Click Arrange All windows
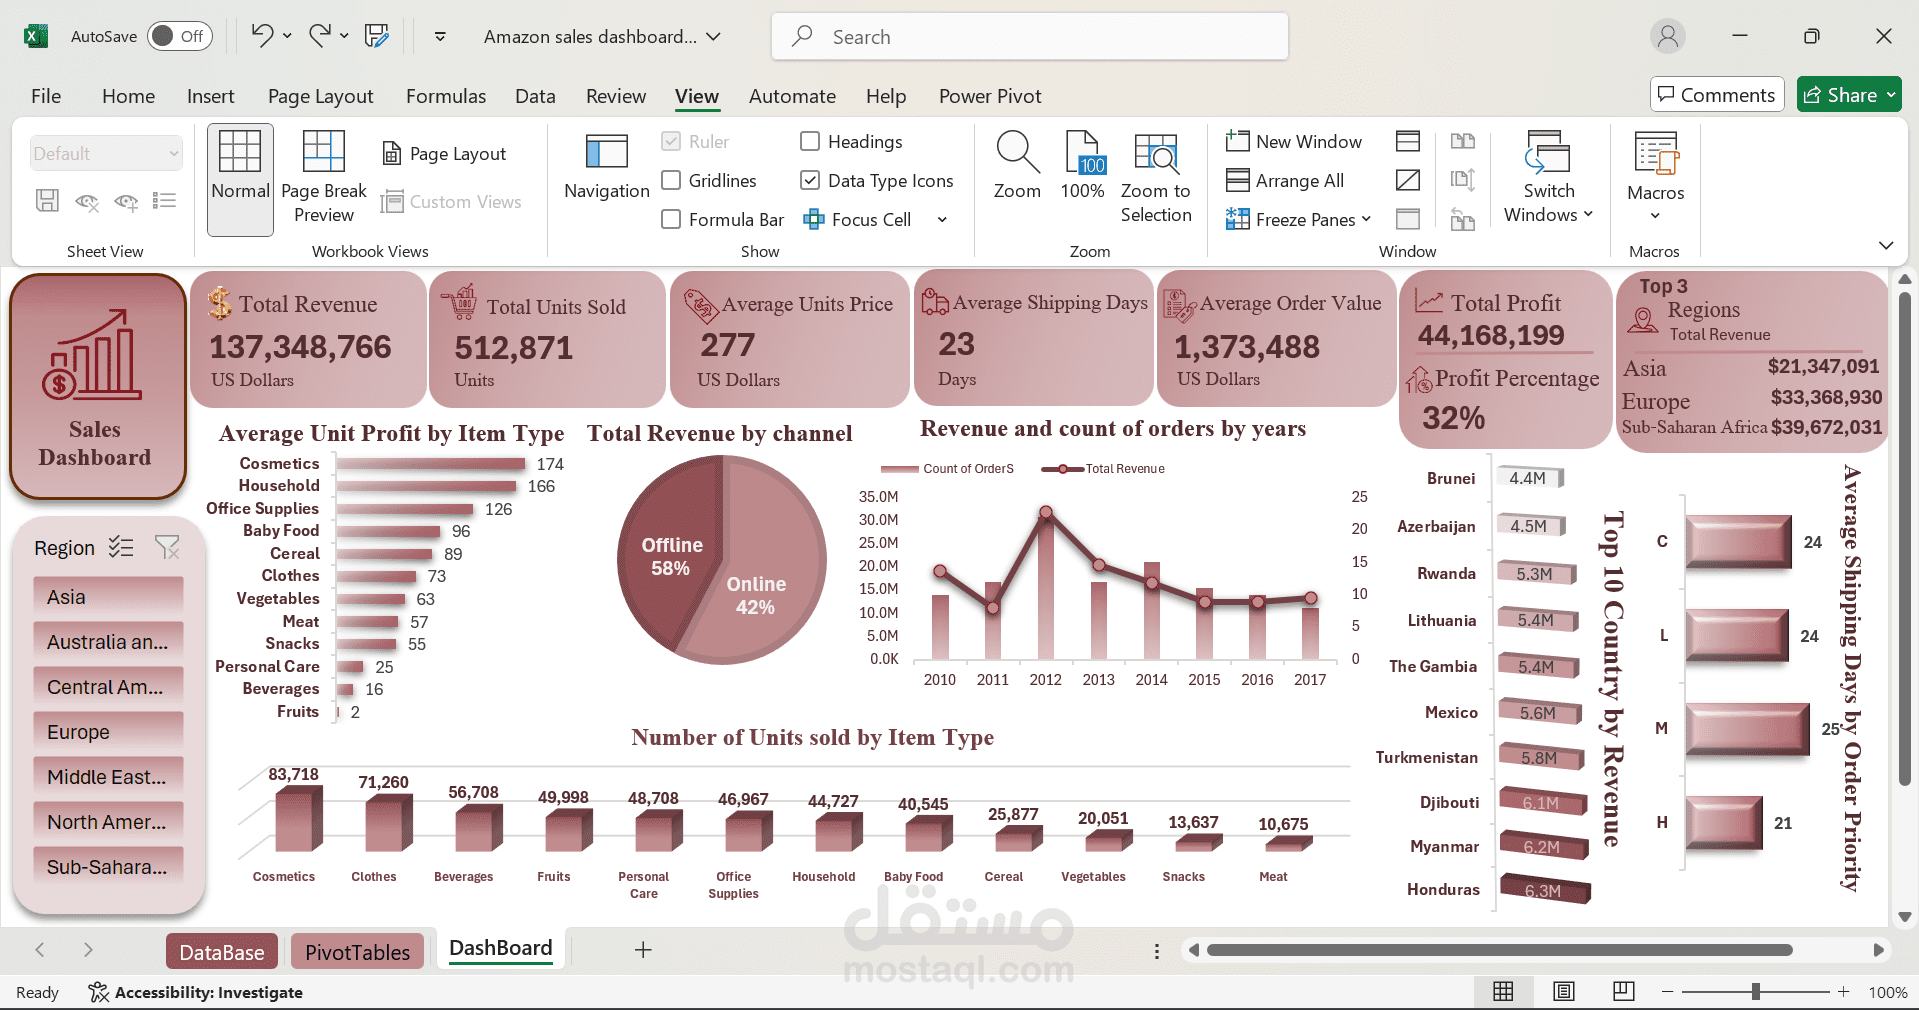This screenshot has height=1010, width=1919. 1286,181
